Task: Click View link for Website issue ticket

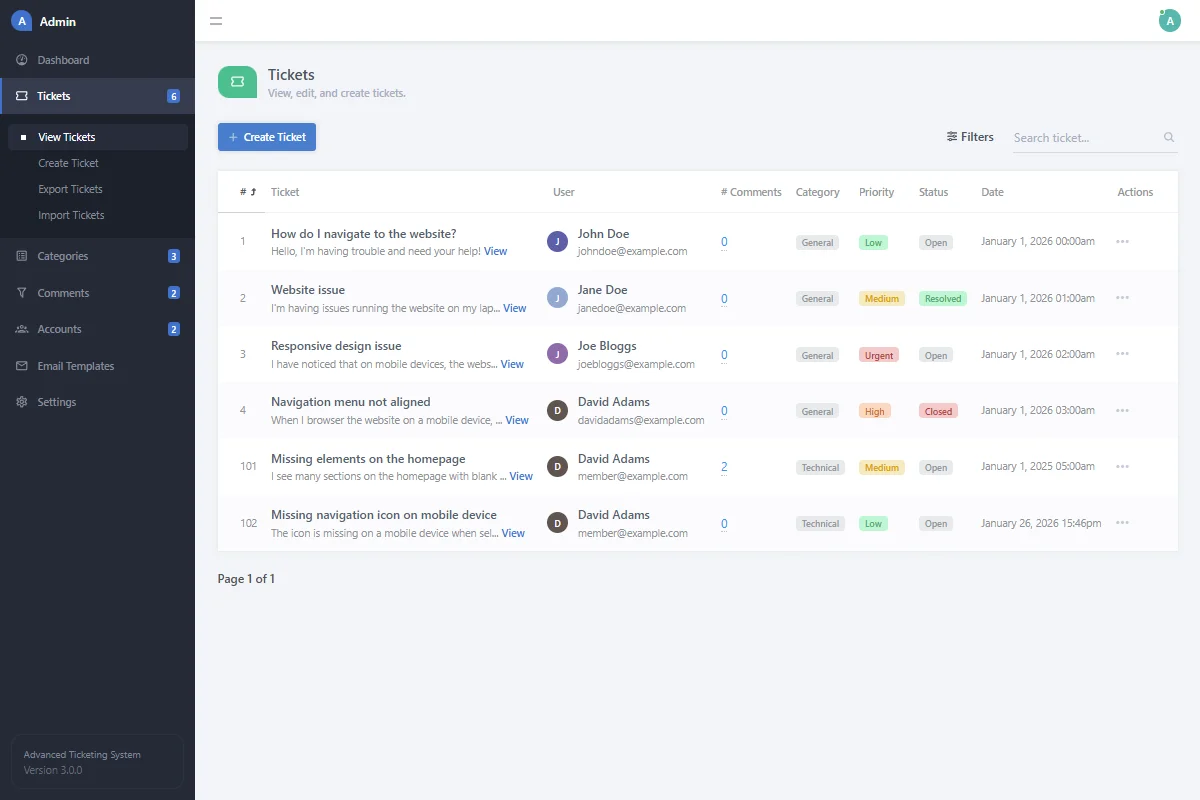Action: click(x=514, y=308)
